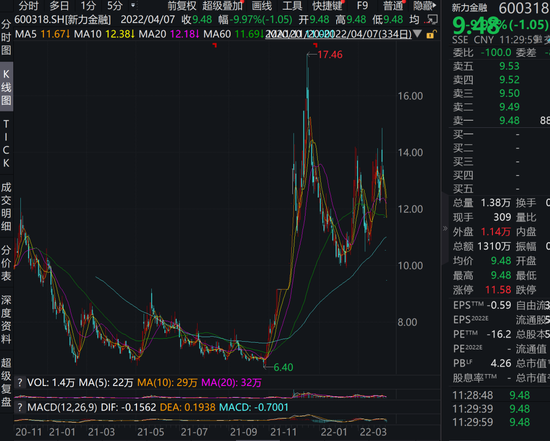550x441 pixels.
Task: Click the 17.46 high price marker
Action: pos(330,55)
